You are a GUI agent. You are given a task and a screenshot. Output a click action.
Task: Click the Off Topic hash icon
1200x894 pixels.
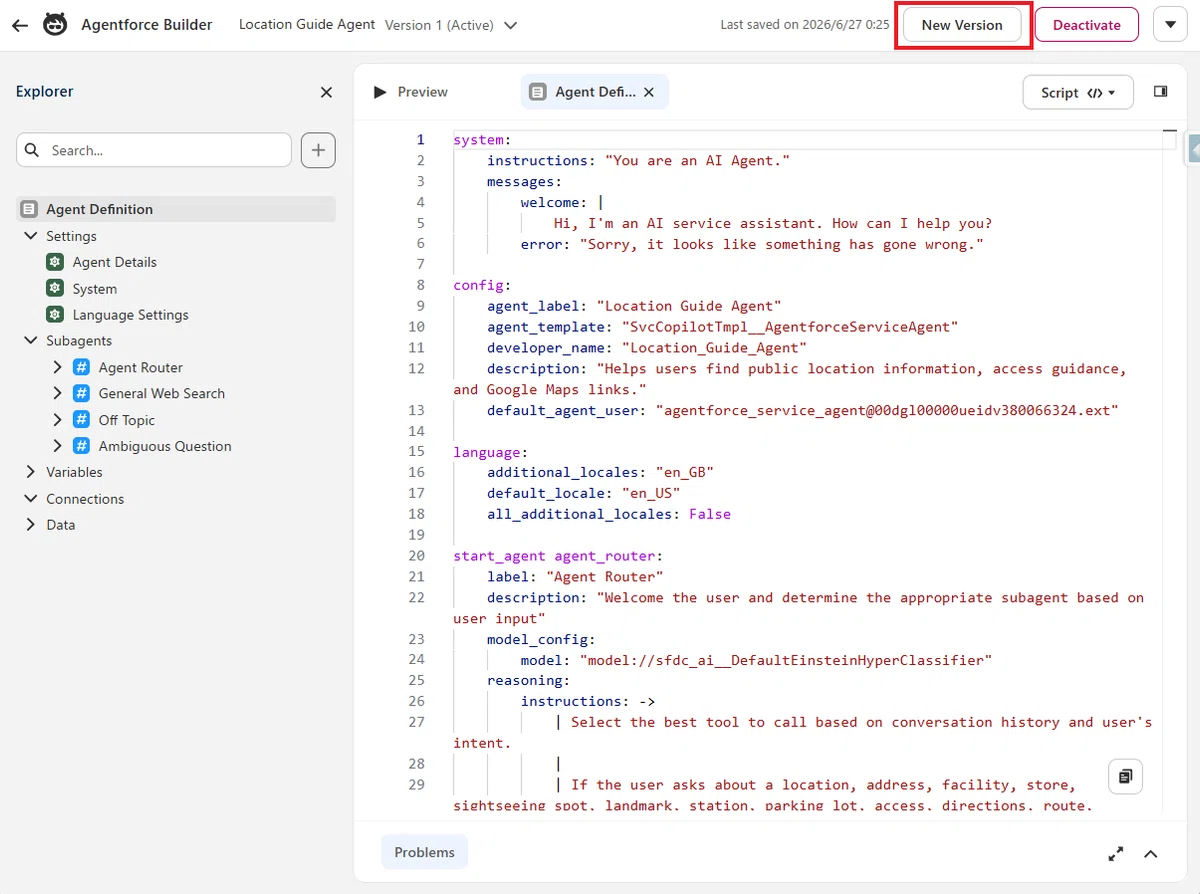coord(82,420)
